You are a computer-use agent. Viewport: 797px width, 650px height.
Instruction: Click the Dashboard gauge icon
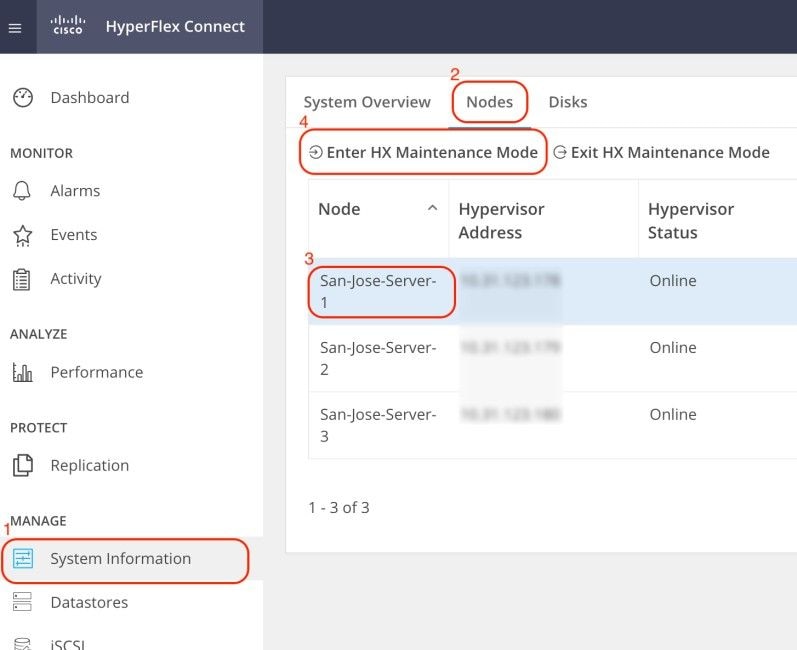click(x=23, y=98)
